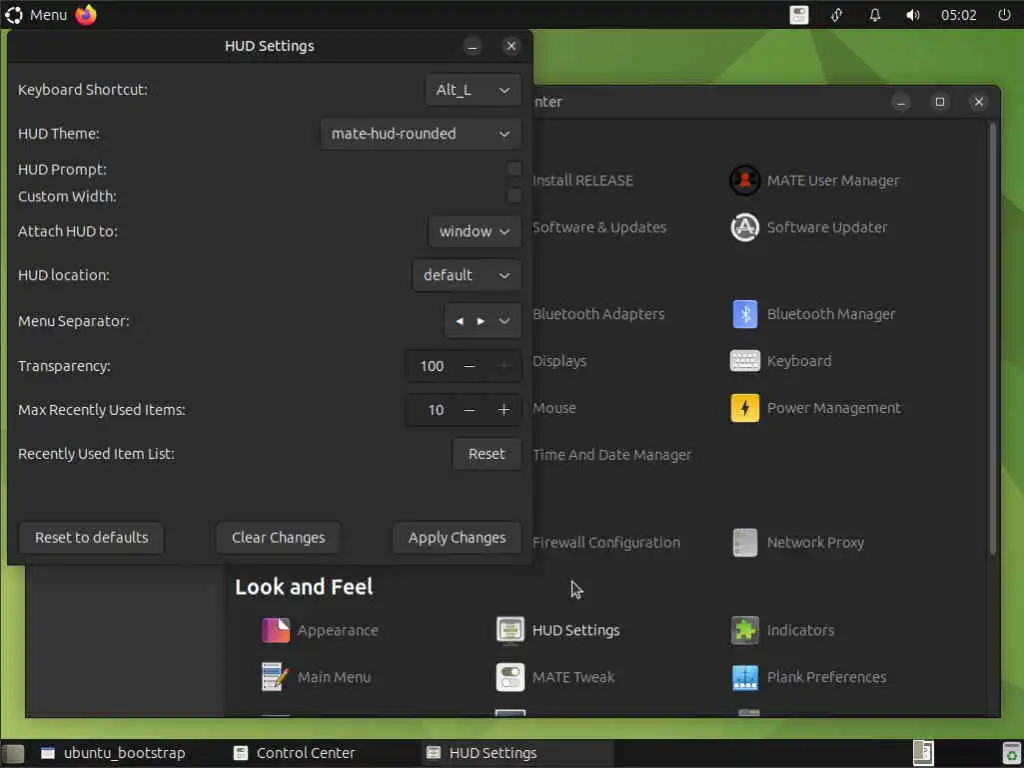Image resolution: width=1024 pixels, height=768 pixels.
Task: Increase Max Recently Used Items with plus
Action: point(504,410)
